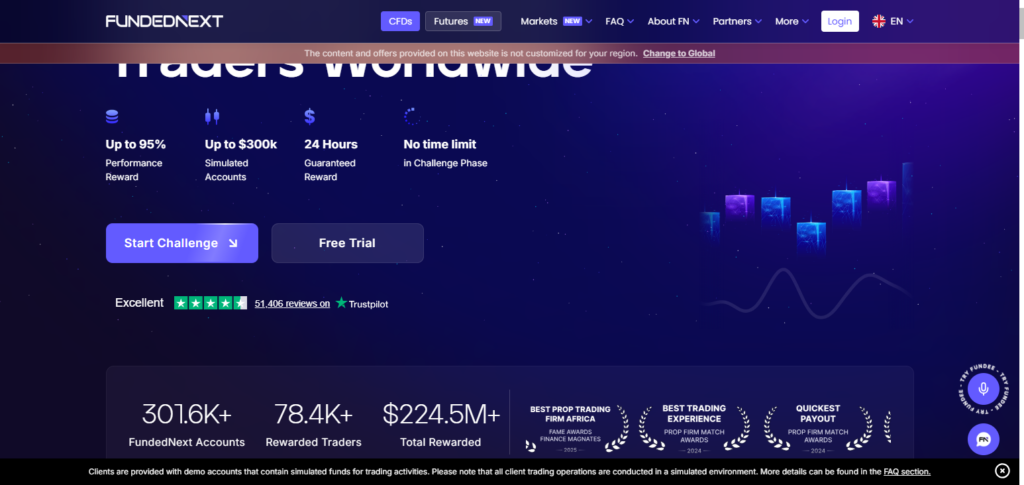Click the Best Trading Experience award
The width and height of the screenshot is (1024, 485).
[694, 429]
